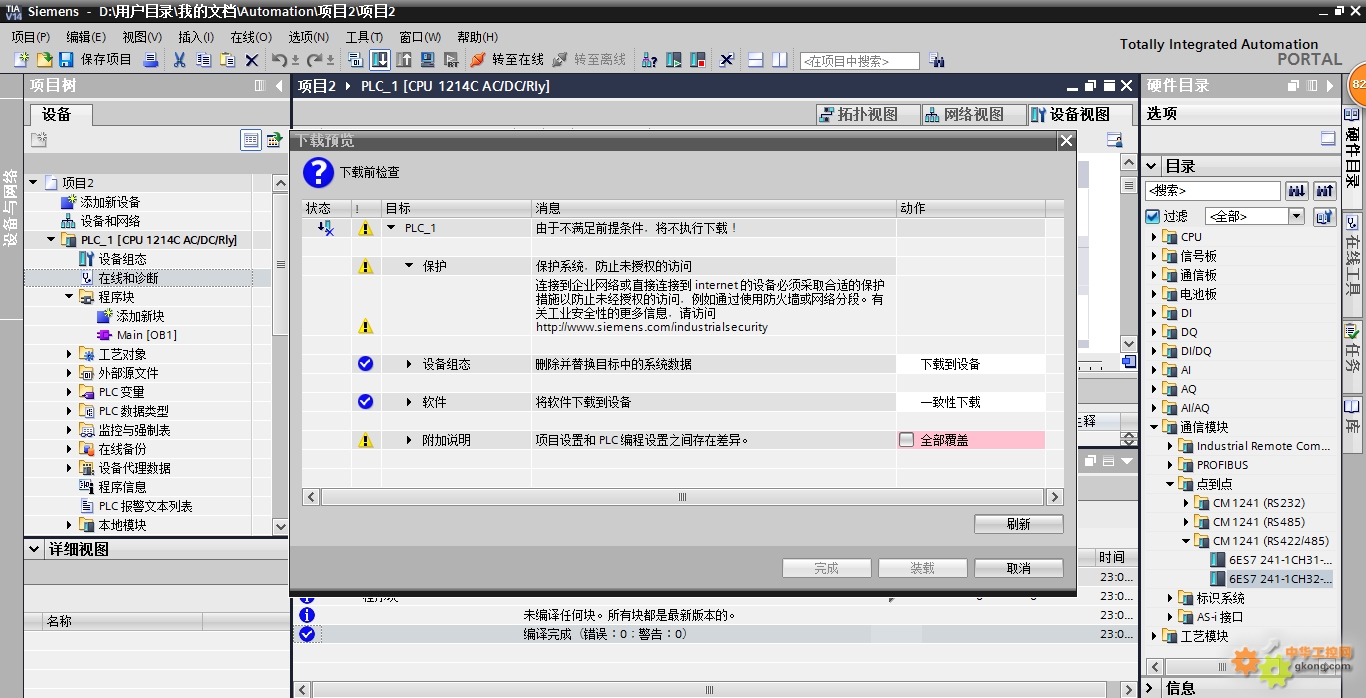Collapse the PLC_1 row in dialog
Screen dimensions: 1366x698
click(x=391, y=228)
